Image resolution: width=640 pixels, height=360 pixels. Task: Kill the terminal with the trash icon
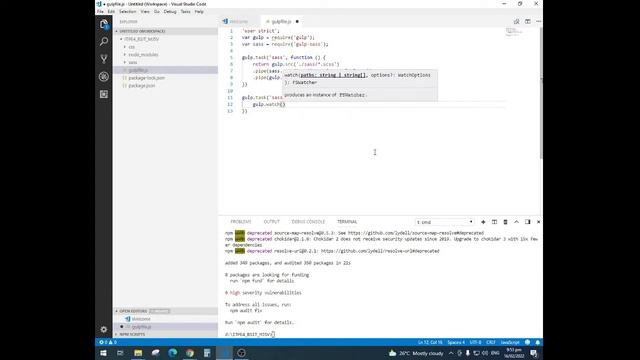(505, 222)
